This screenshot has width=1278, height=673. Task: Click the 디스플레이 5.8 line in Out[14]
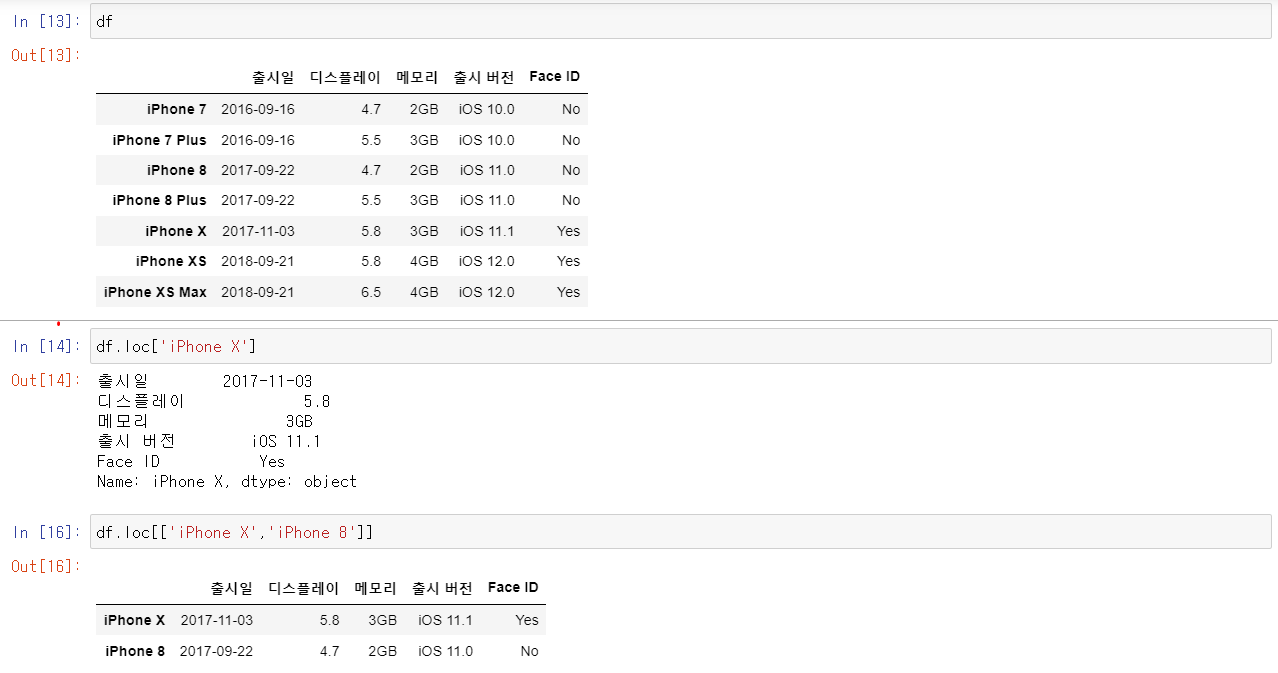[x=214, y=401]
